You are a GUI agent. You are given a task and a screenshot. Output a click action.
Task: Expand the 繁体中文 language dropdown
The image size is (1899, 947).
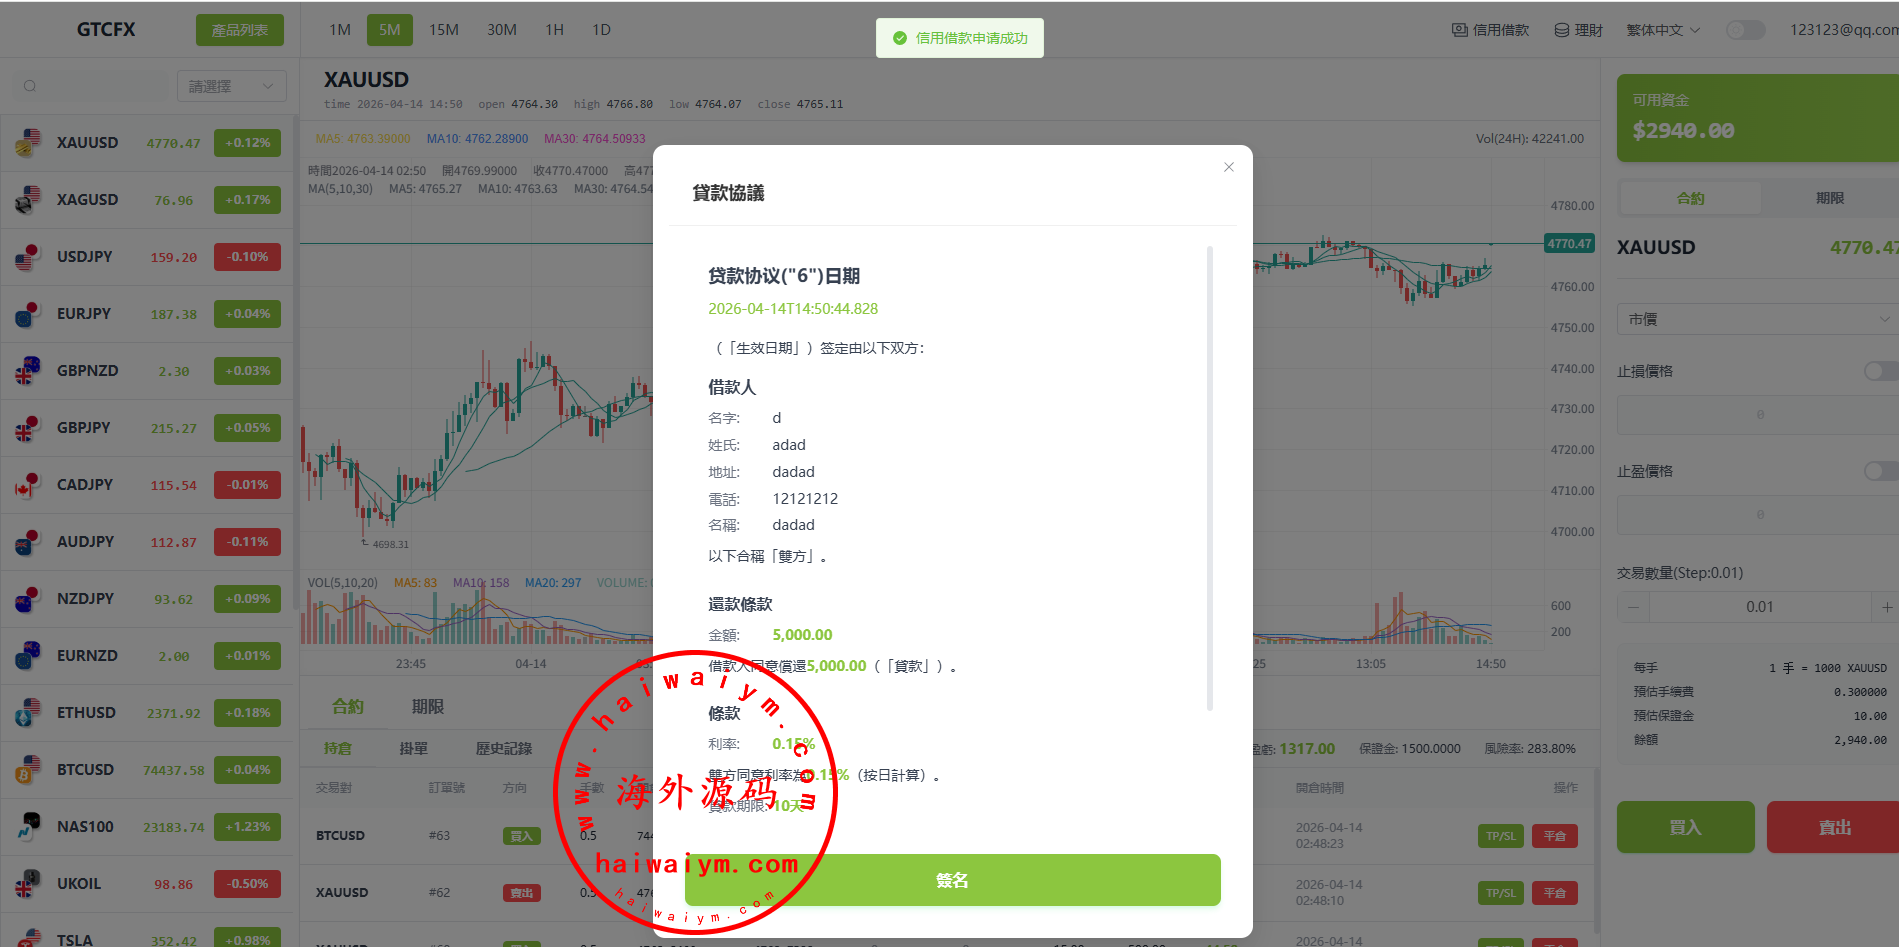(1663, 30)
